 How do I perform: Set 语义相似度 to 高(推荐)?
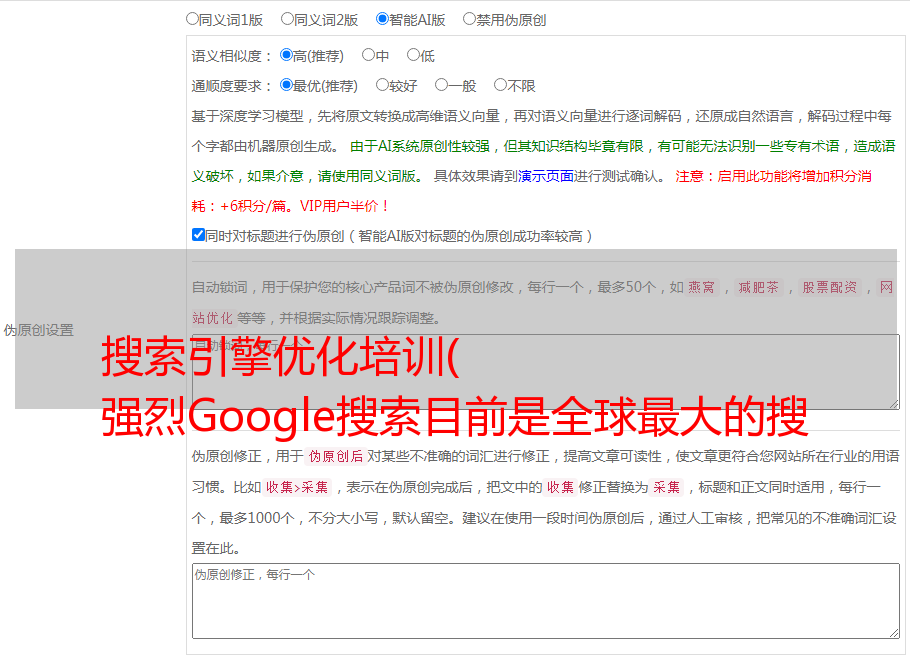click(x=286, y=55)
